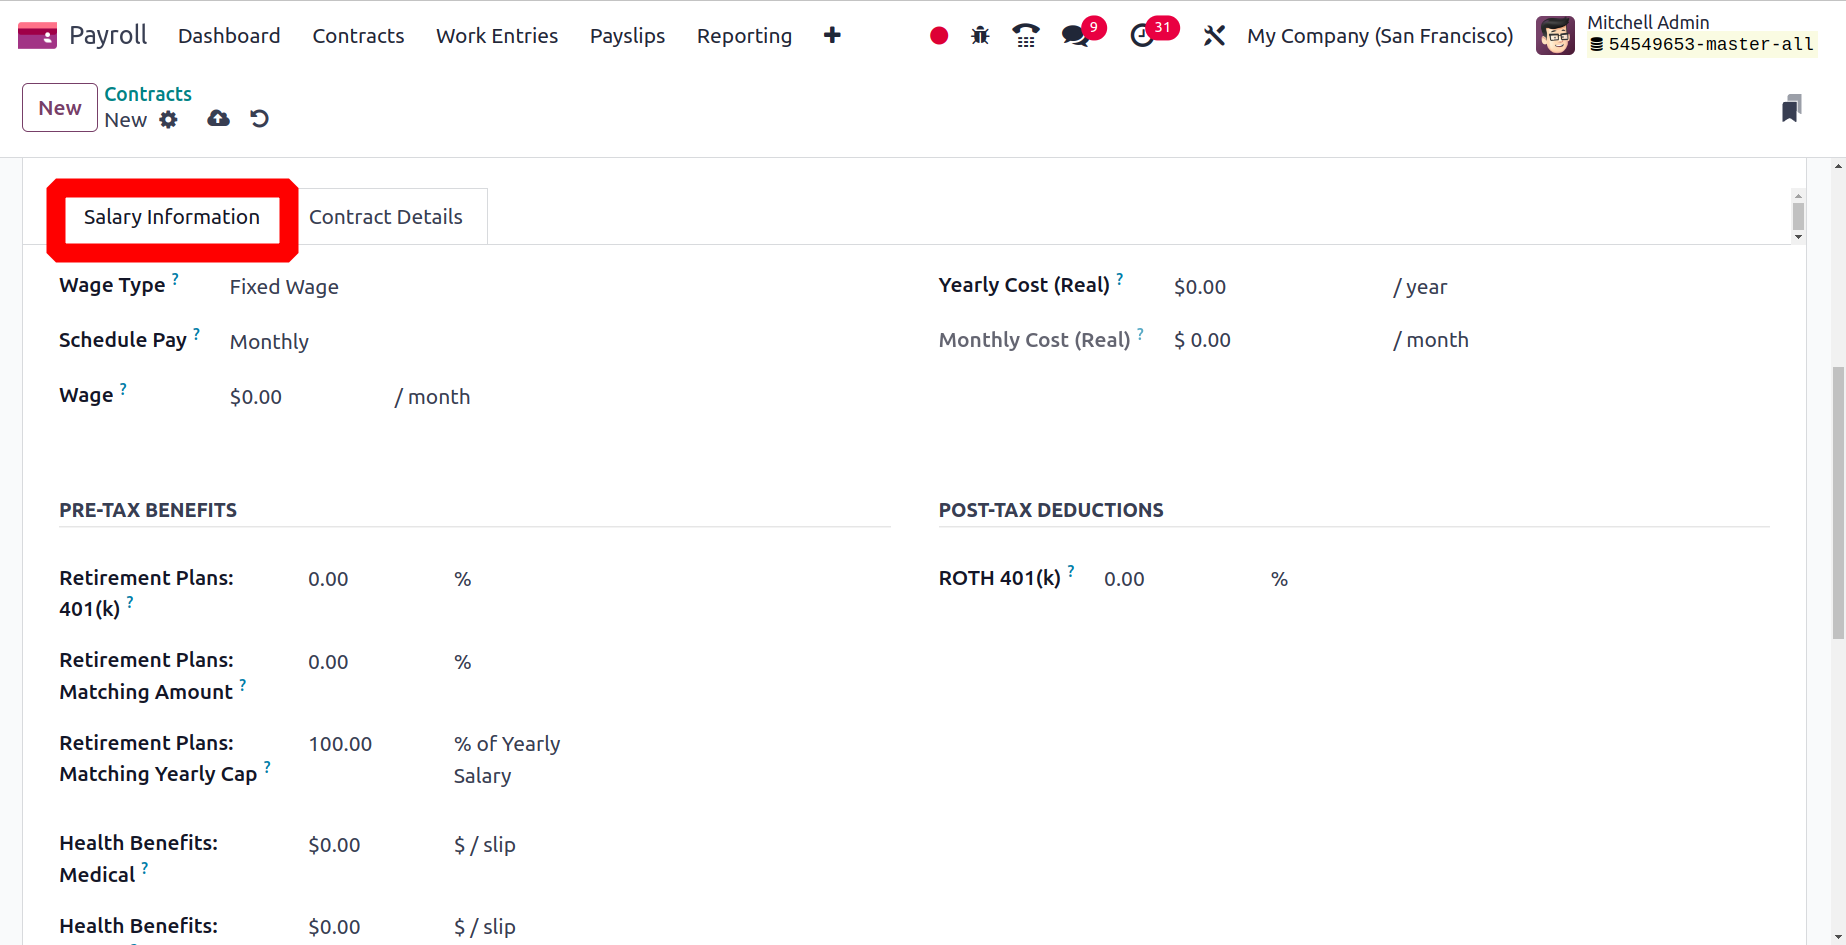This screenshot has height=945, width=1846.
Task: Switch company via My Company (San Francisco)
Action: point(1379,36)
